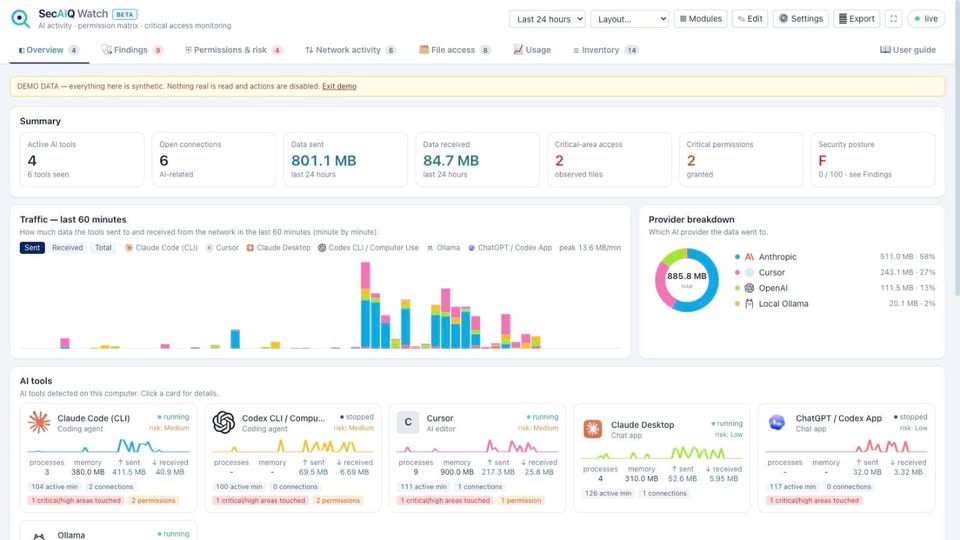Click the OpenAI logo in Provider breakdown
The image size is (960, 540).
point(749,288)
